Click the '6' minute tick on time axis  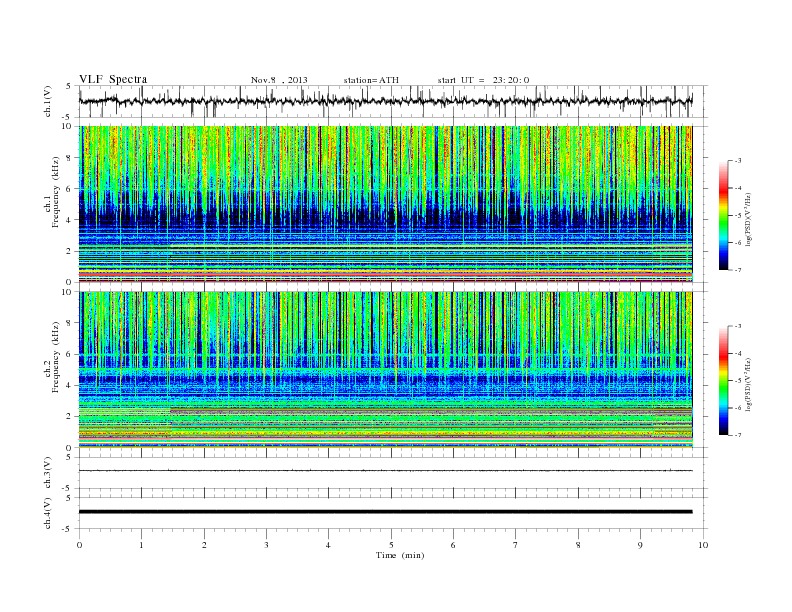pyautogui.click(x=453, y=545)
